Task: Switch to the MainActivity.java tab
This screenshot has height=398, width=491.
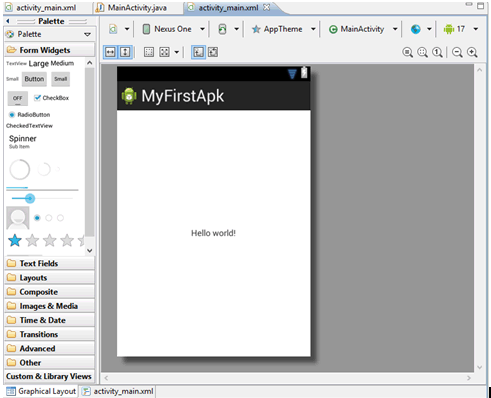Action: [131, 8]
